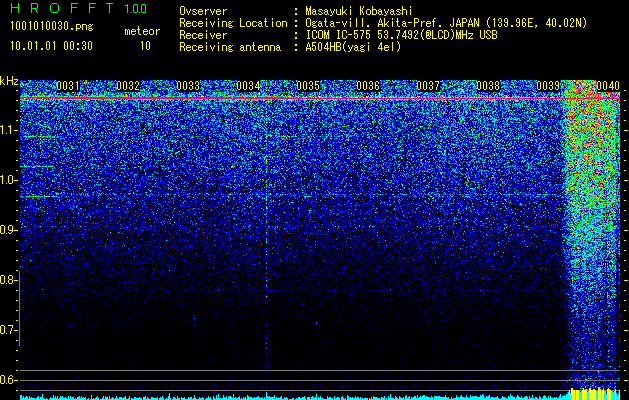629x400 pixels.
Task: Click the red carrier line near the top
Action: [x=320, y=98]
